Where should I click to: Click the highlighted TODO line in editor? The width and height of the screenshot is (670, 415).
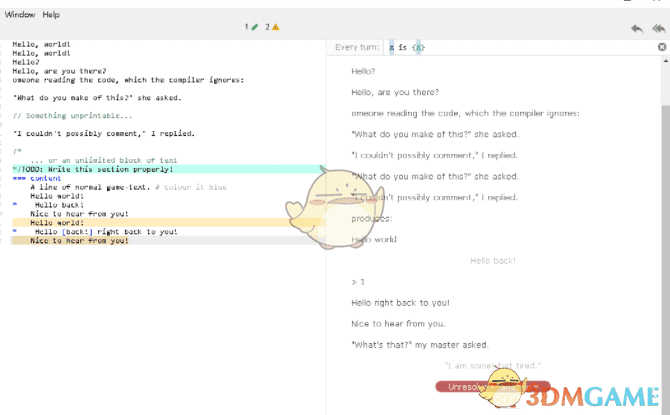tap(169, 169)
